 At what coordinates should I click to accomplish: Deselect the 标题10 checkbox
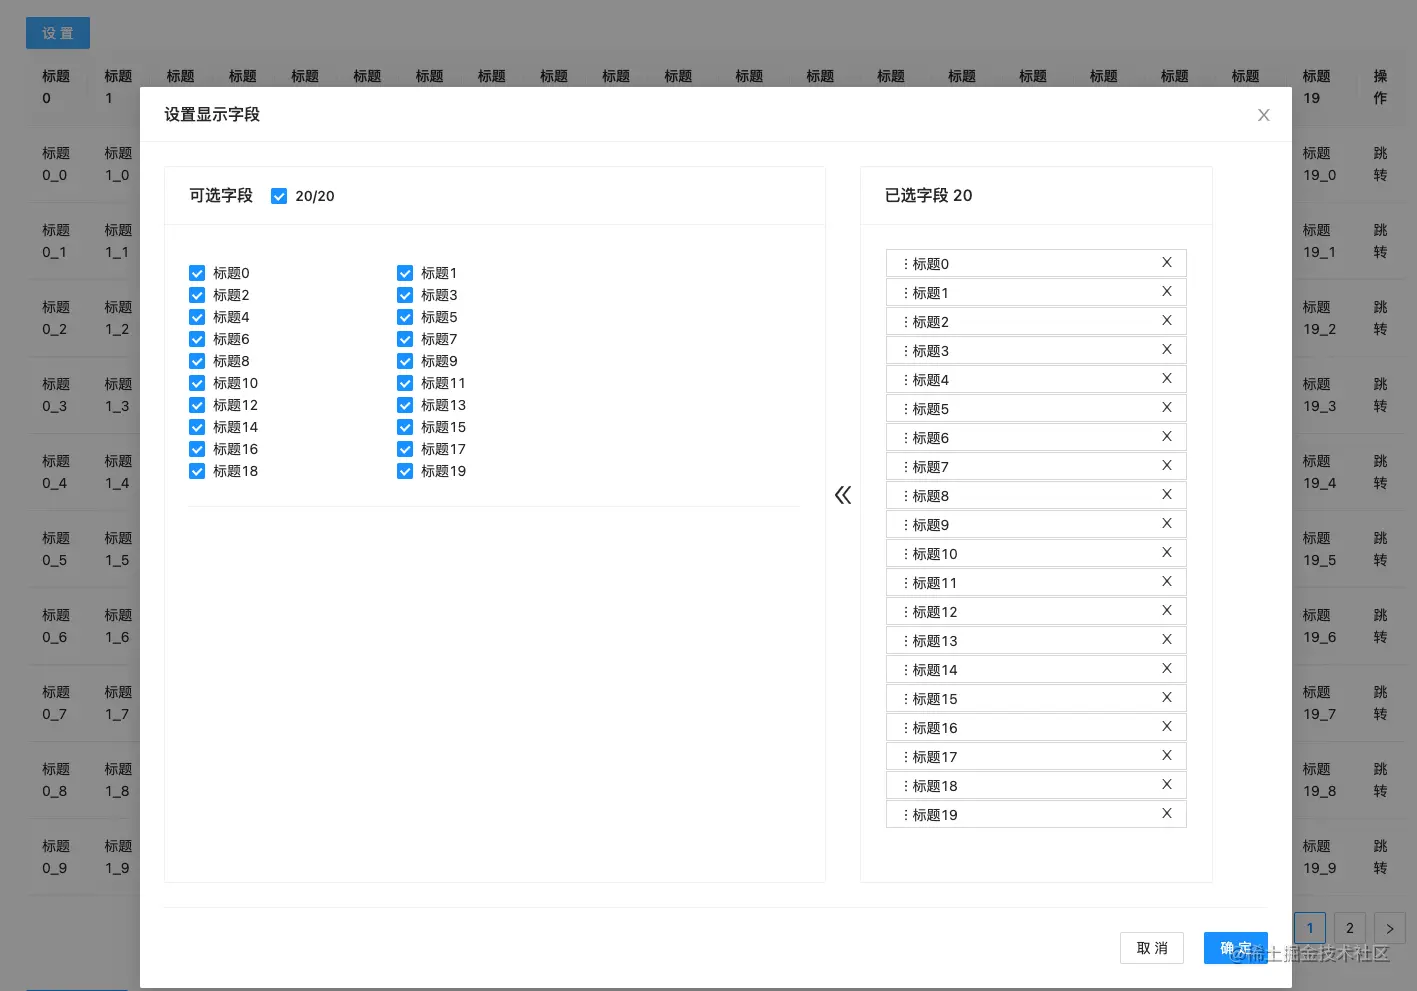[x=197, y=383]
